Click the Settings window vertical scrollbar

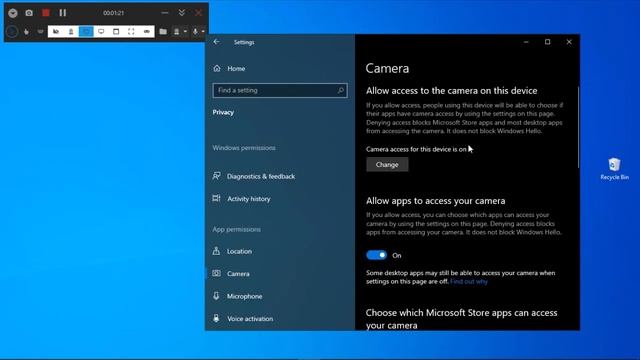(x=578, y=127)
